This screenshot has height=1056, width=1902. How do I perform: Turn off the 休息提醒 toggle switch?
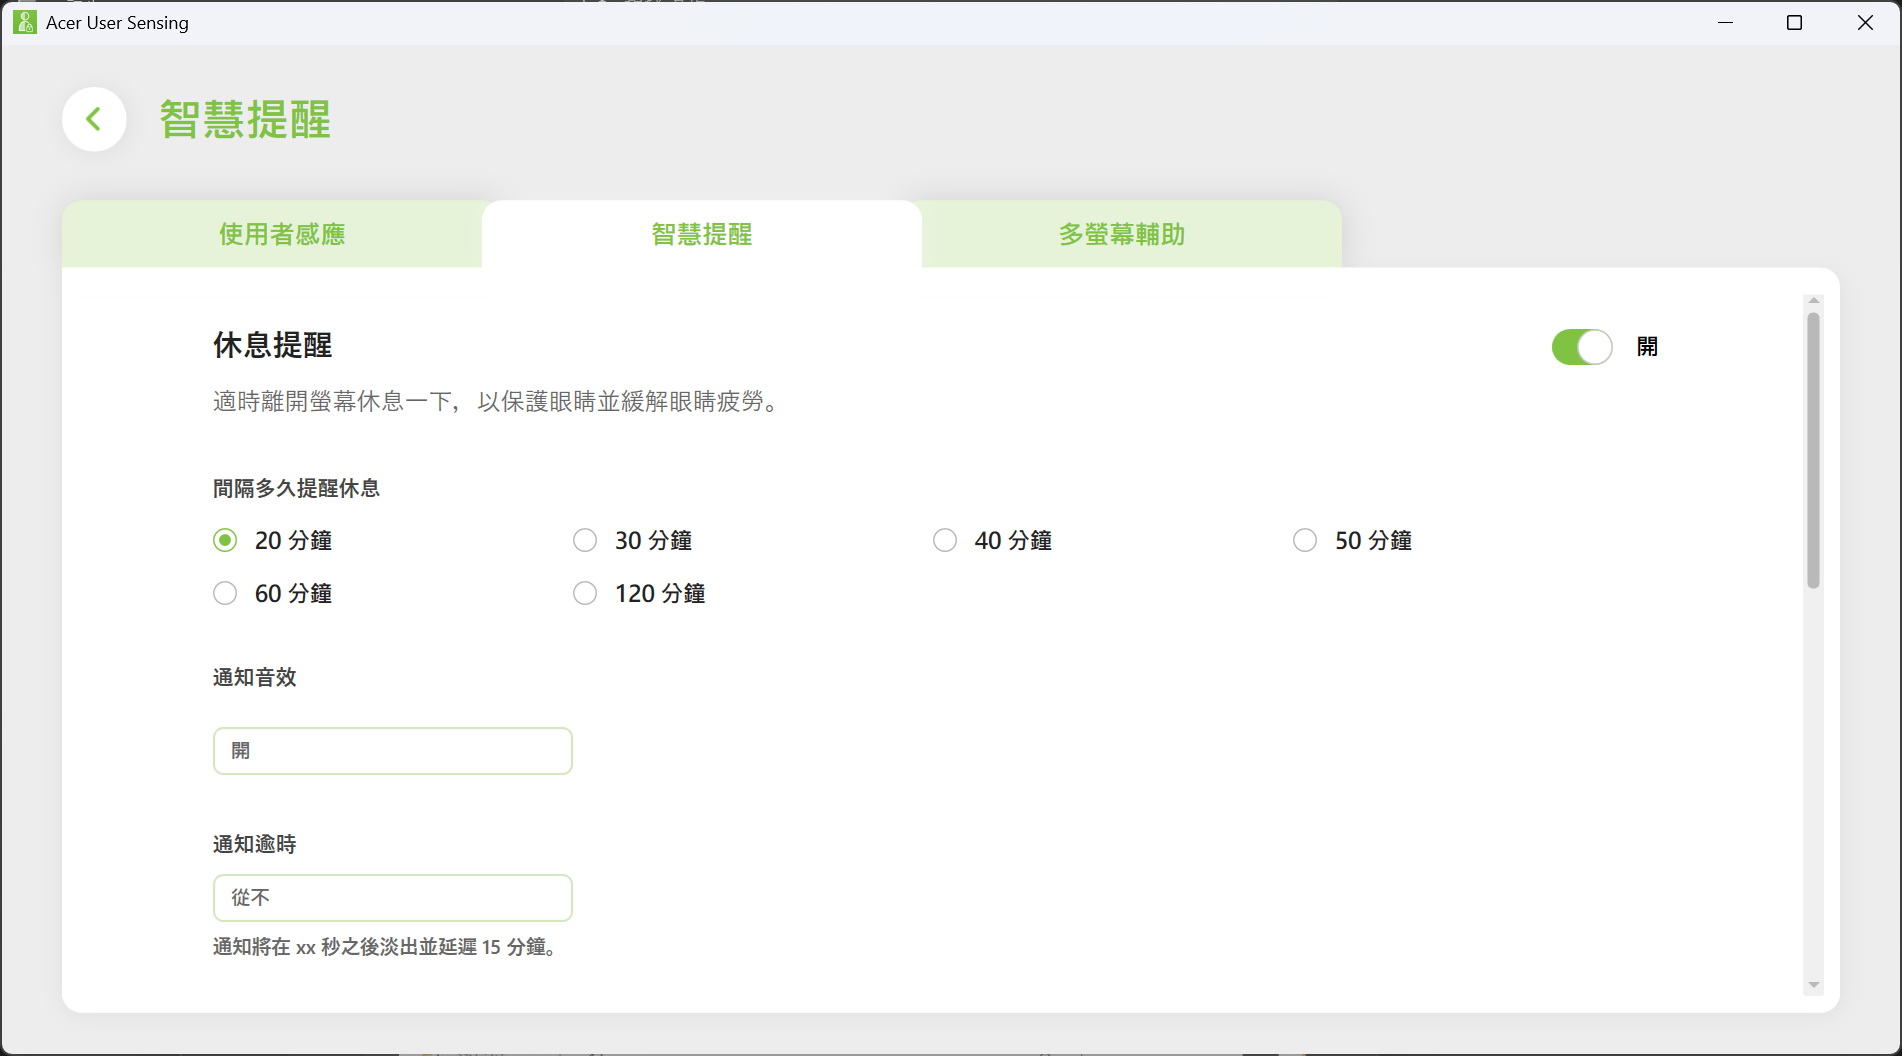(1581, 347)
